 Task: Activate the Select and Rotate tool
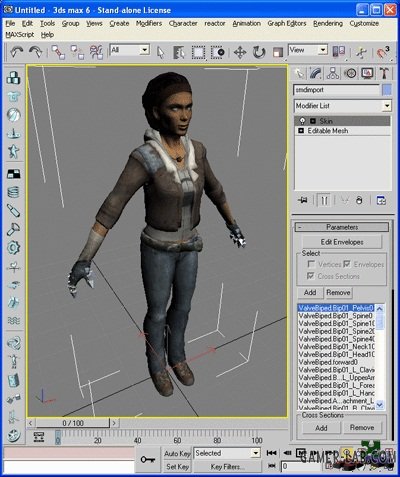point(259,52)
